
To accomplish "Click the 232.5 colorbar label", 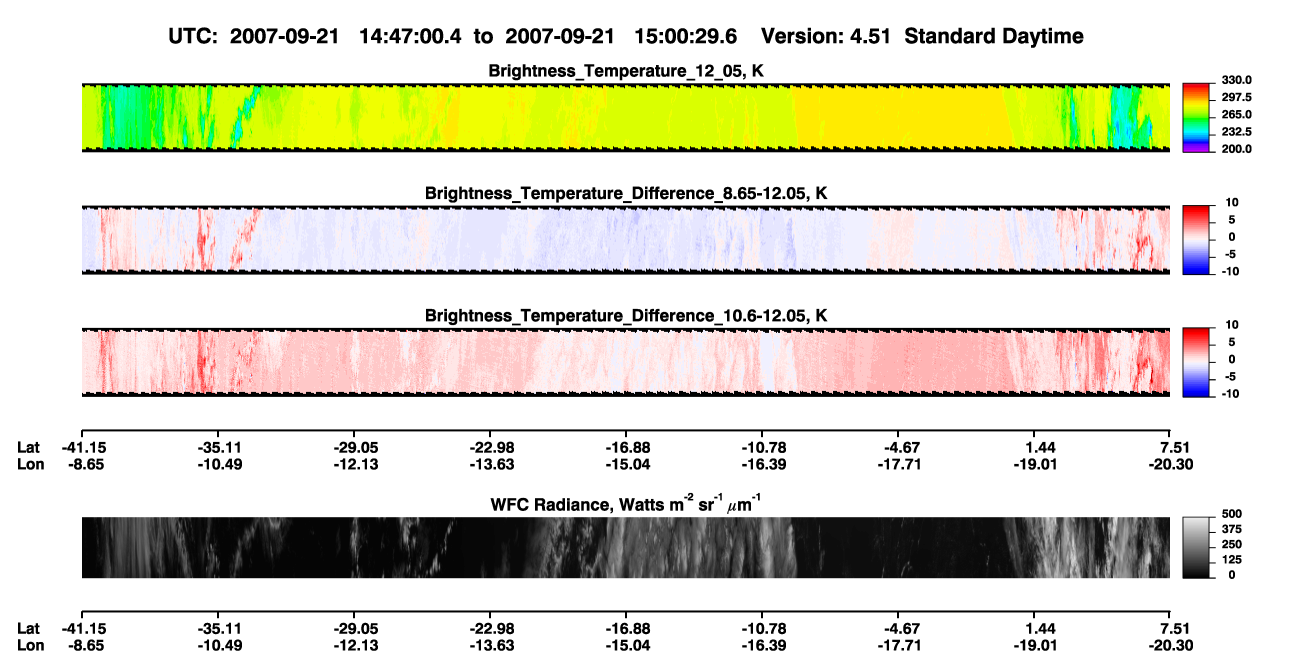I will point(1237,132).
